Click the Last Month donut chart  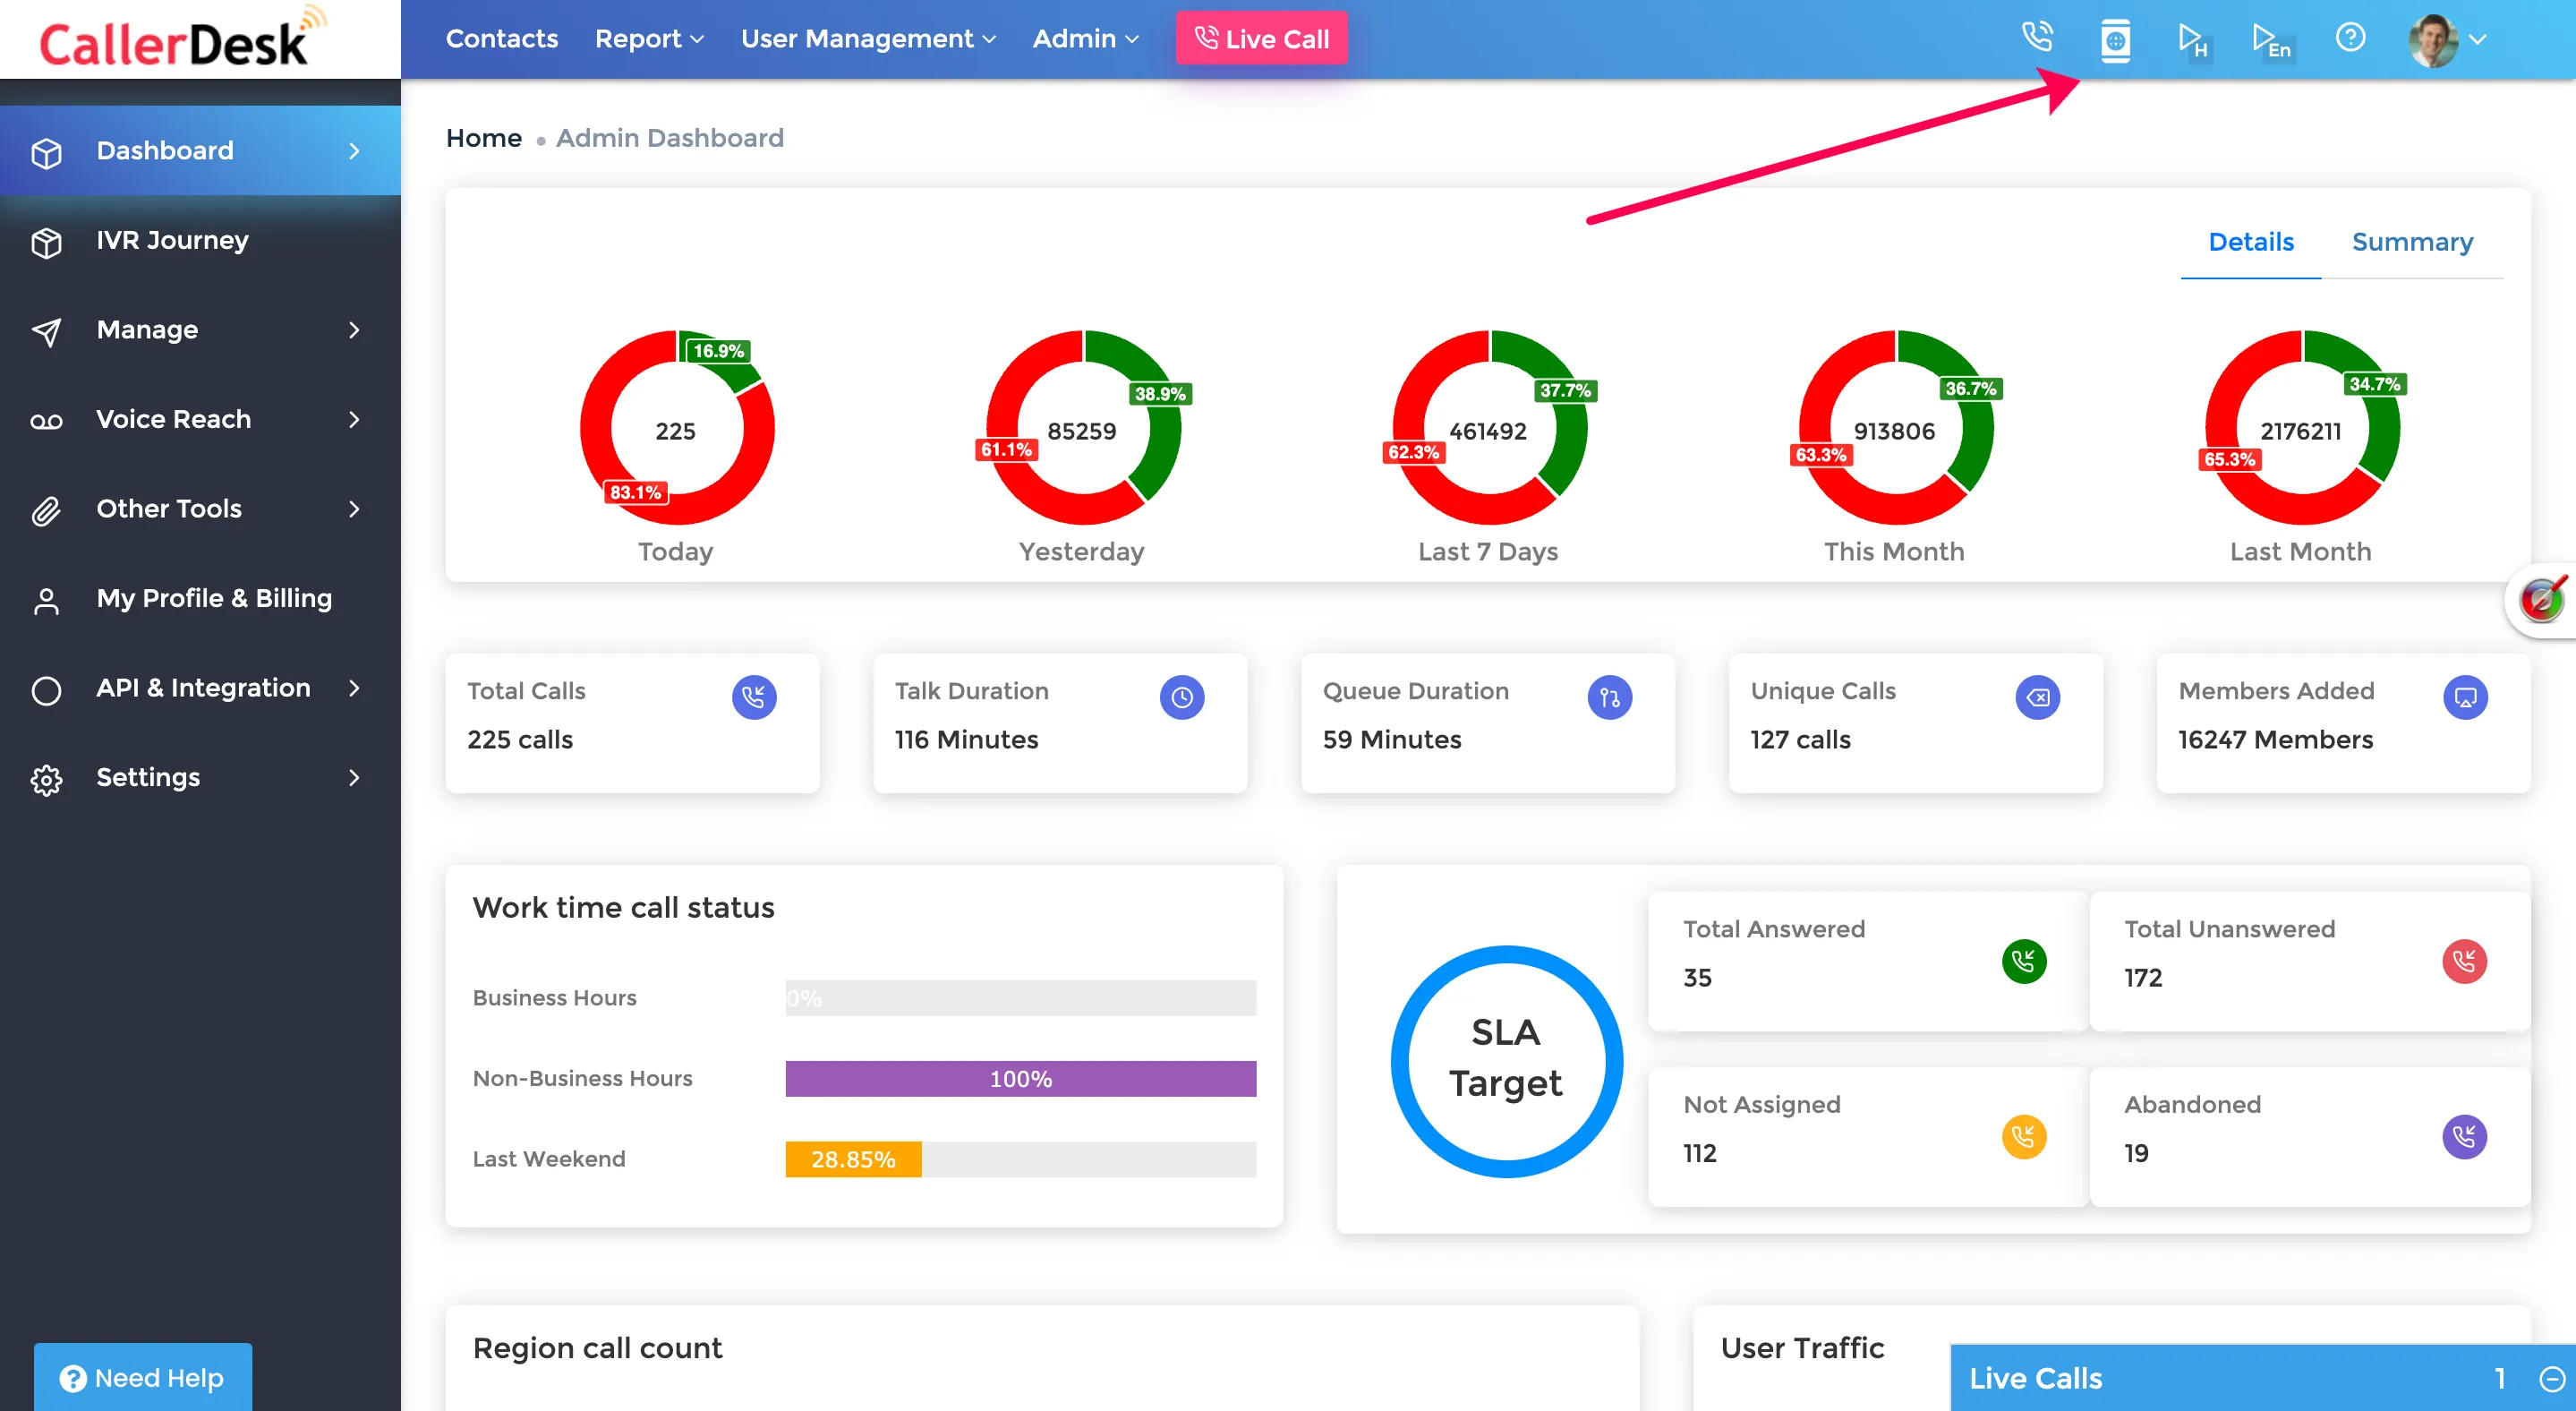pos(2302,428)
